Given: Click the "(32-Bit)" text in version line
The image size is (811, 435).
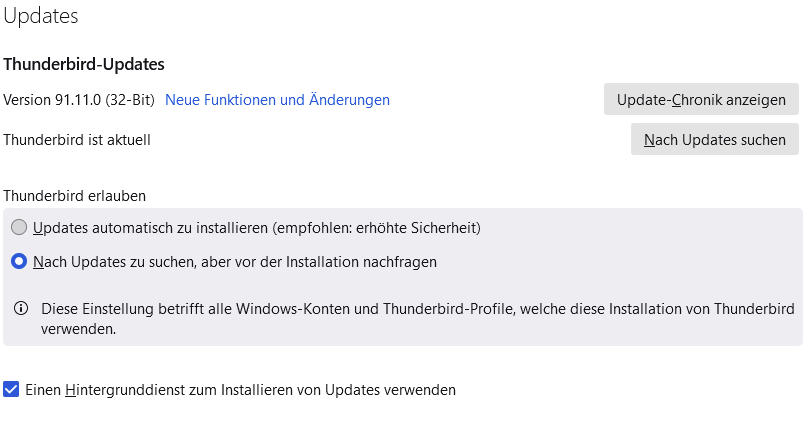Looking at the screenshot, I should coord(129,100).
